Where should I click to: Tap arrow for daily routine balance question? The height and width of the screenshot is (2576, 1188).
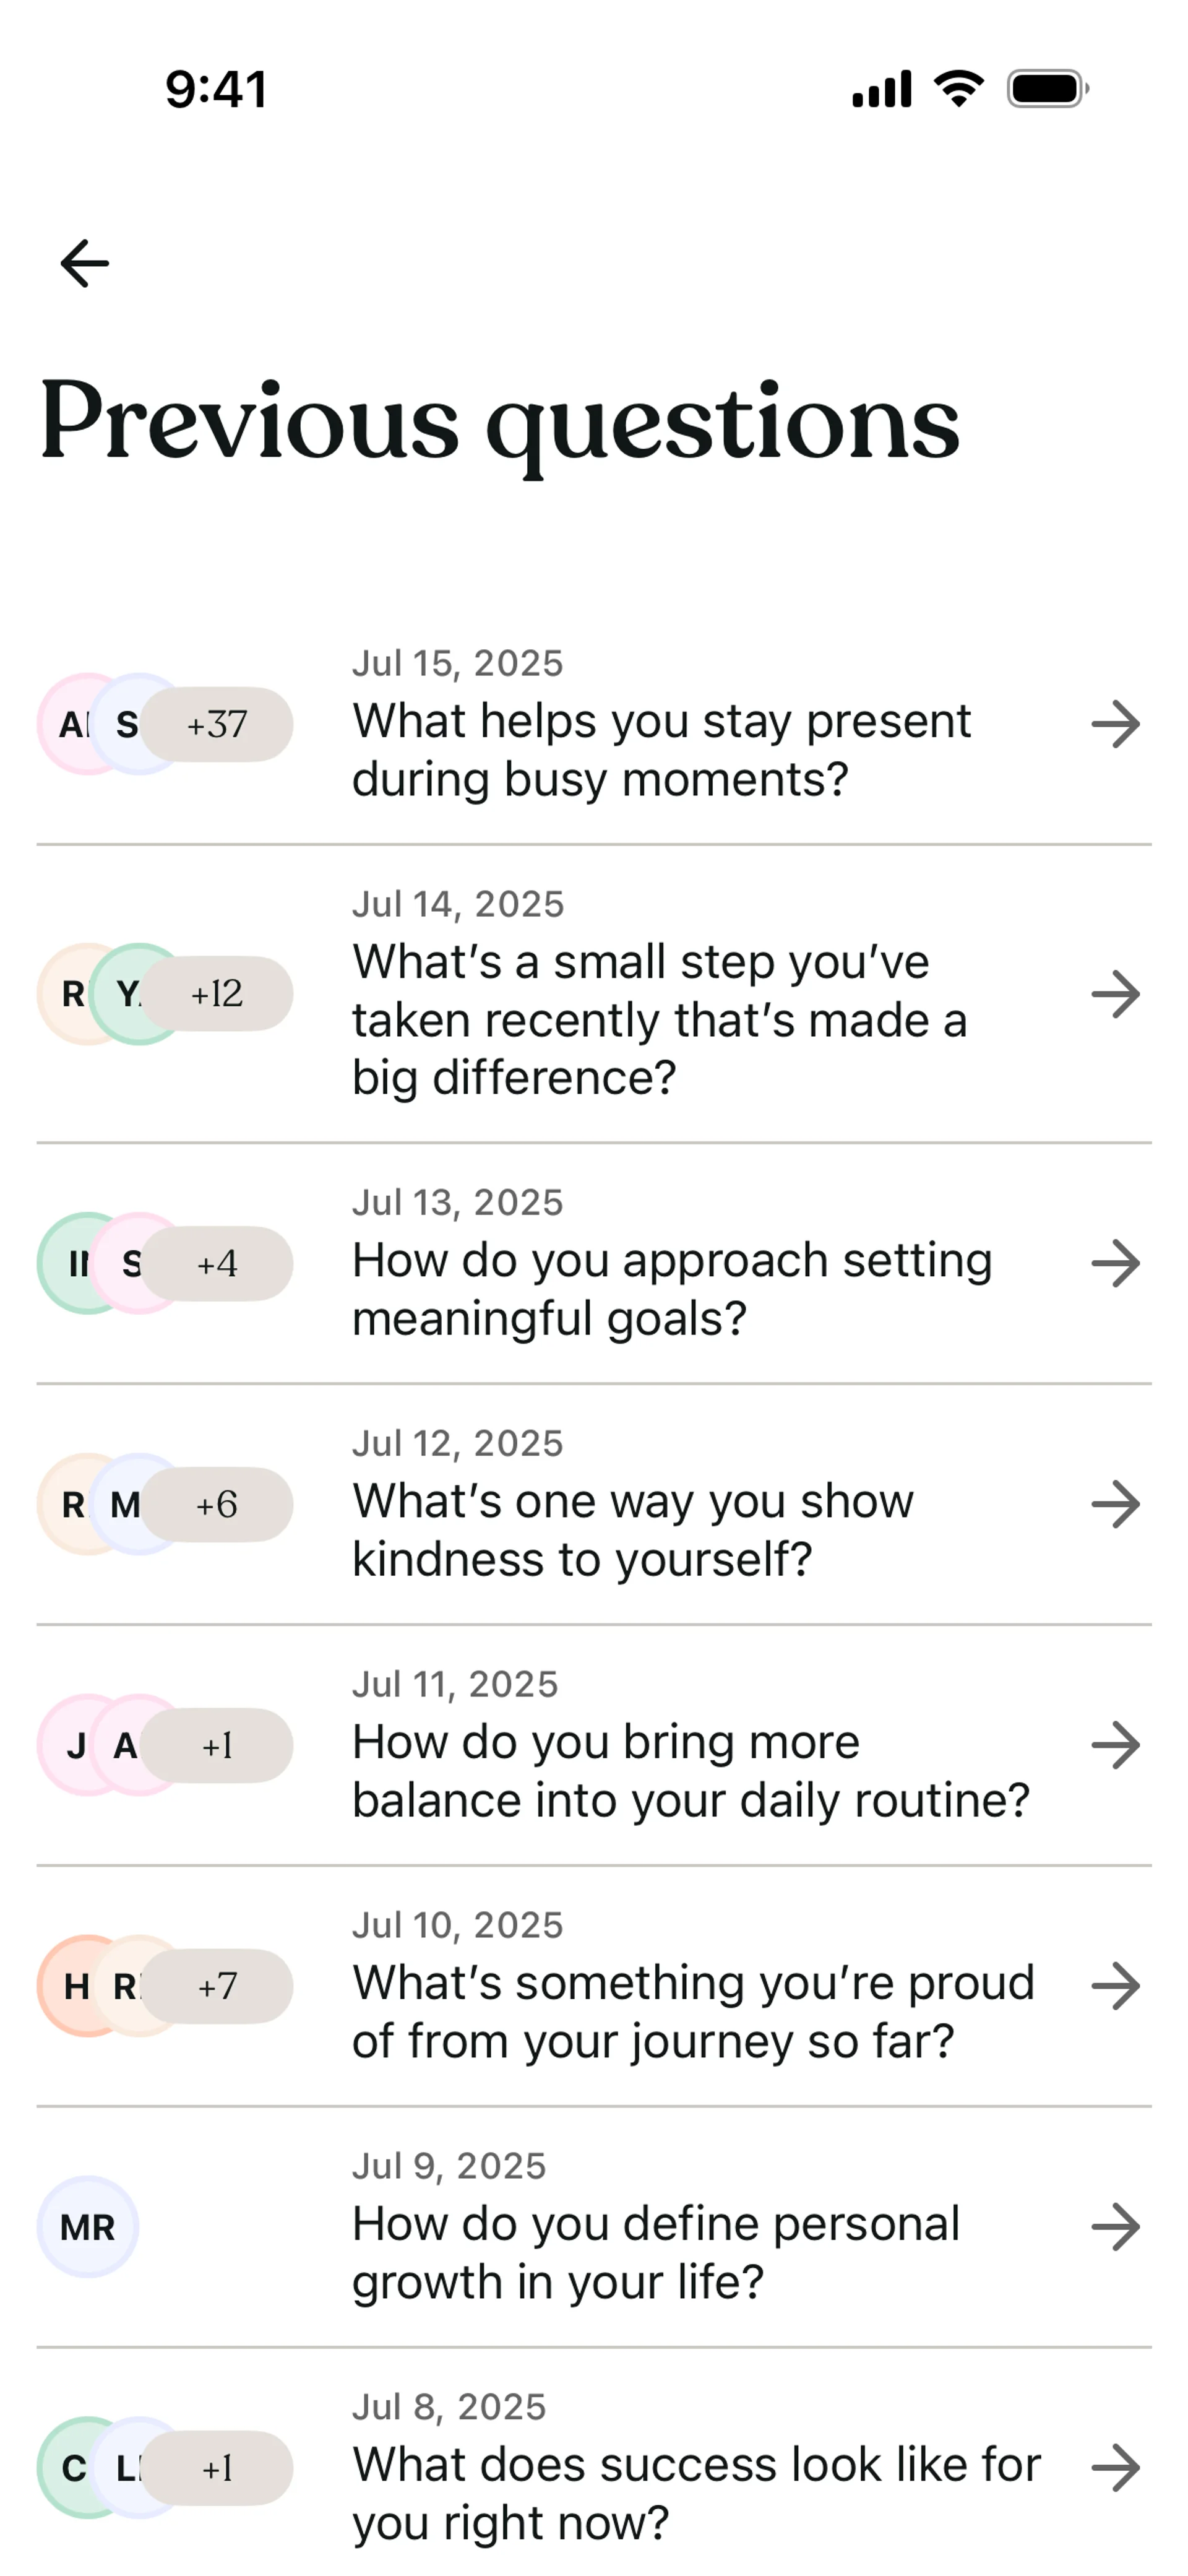(1115, 1746)
